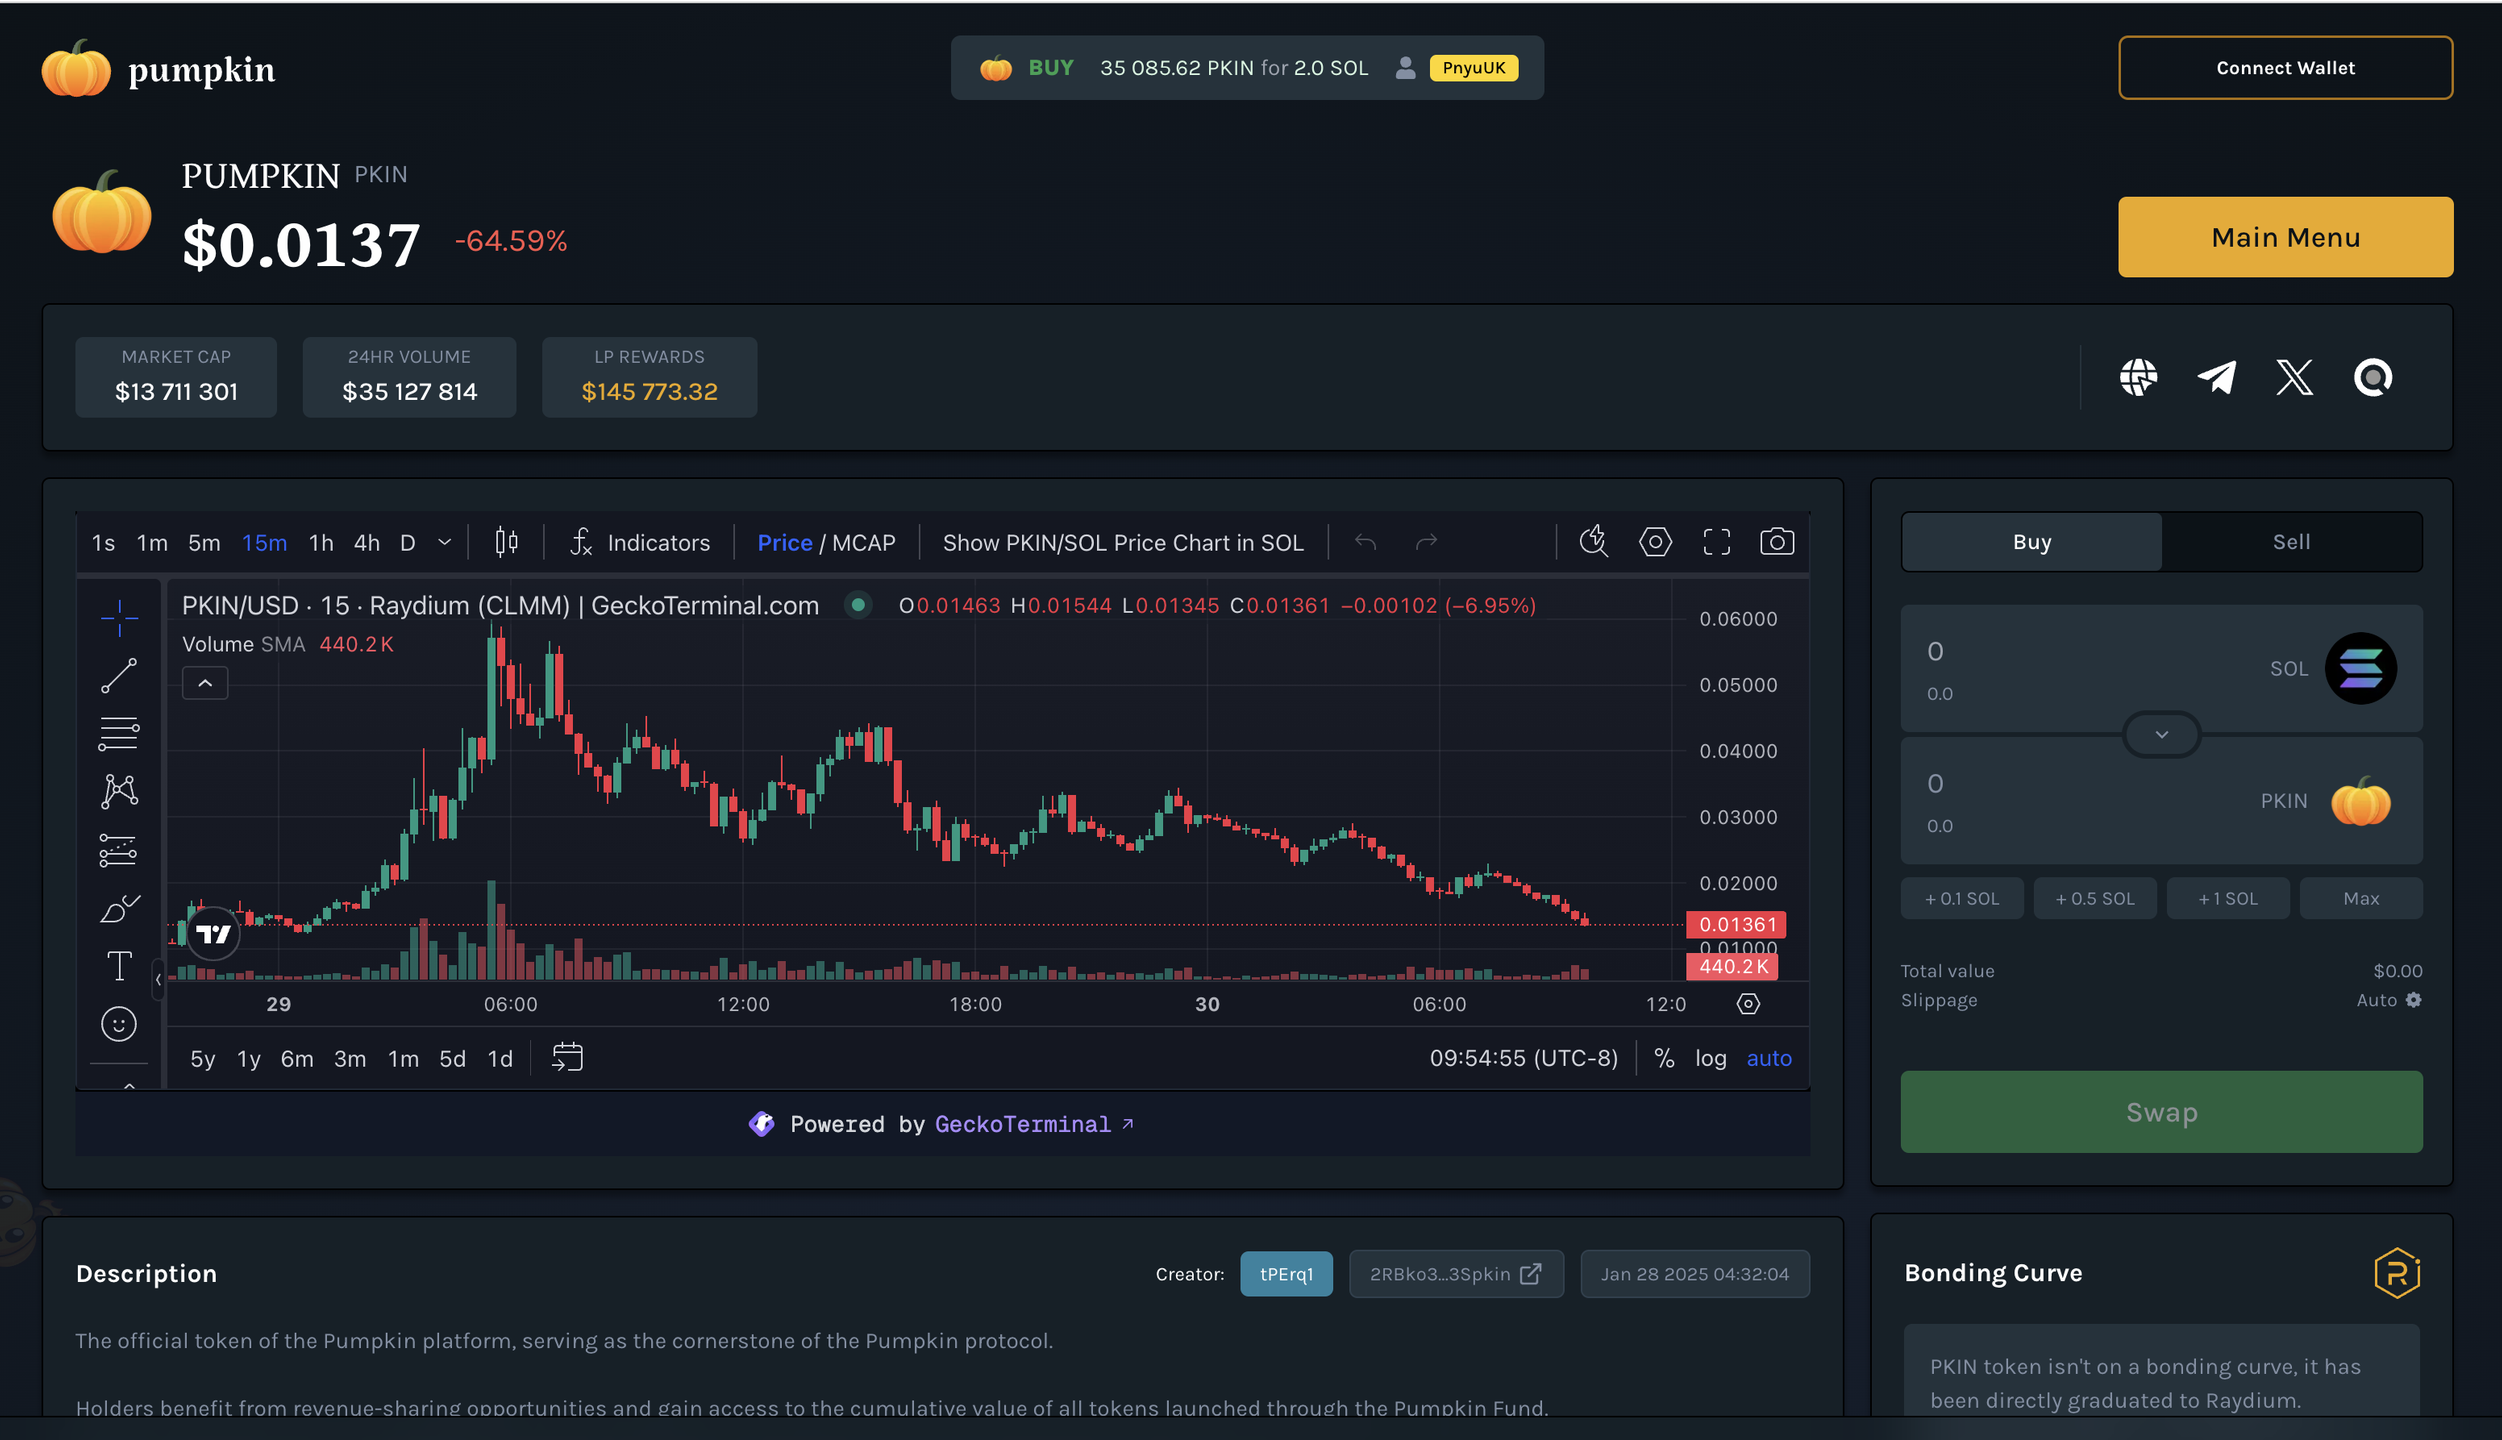Select the 1h timeframe
Image resolution: width=2502 pixels, height=1440 pixels.
pos(321,542)
